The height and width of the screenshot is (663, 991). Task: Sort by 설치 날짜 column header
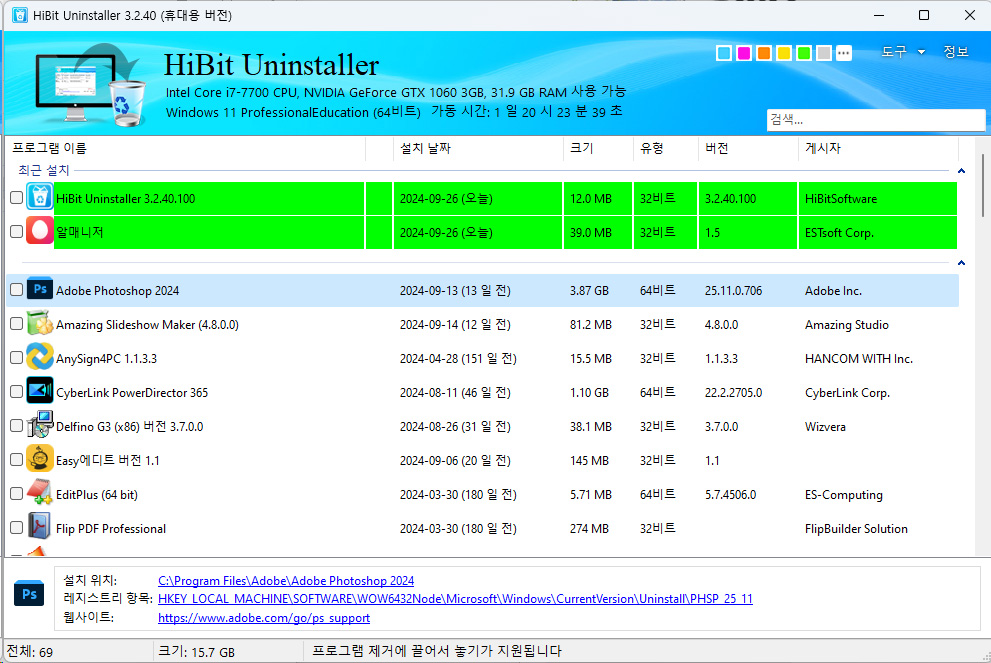click(478, 149)
